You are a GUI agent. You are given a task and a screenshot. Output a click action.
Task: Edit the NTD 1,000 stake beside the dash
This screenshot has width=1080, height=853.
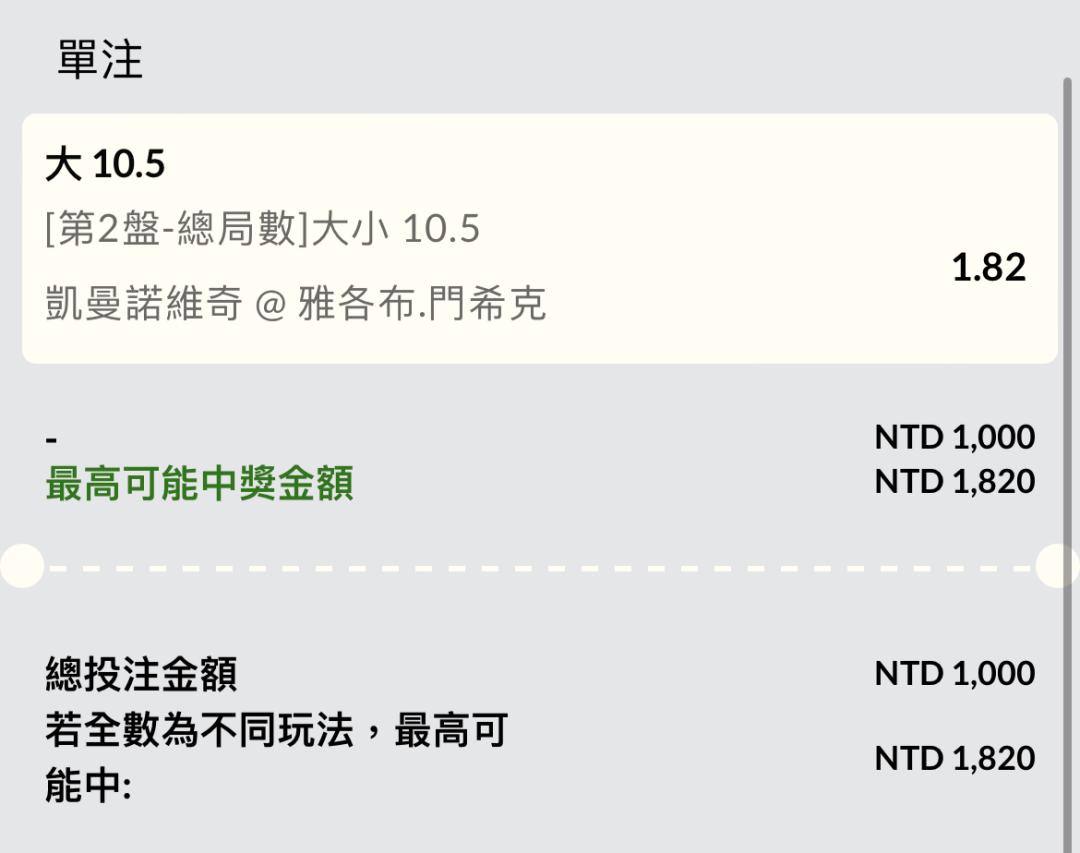pos(955,437)
